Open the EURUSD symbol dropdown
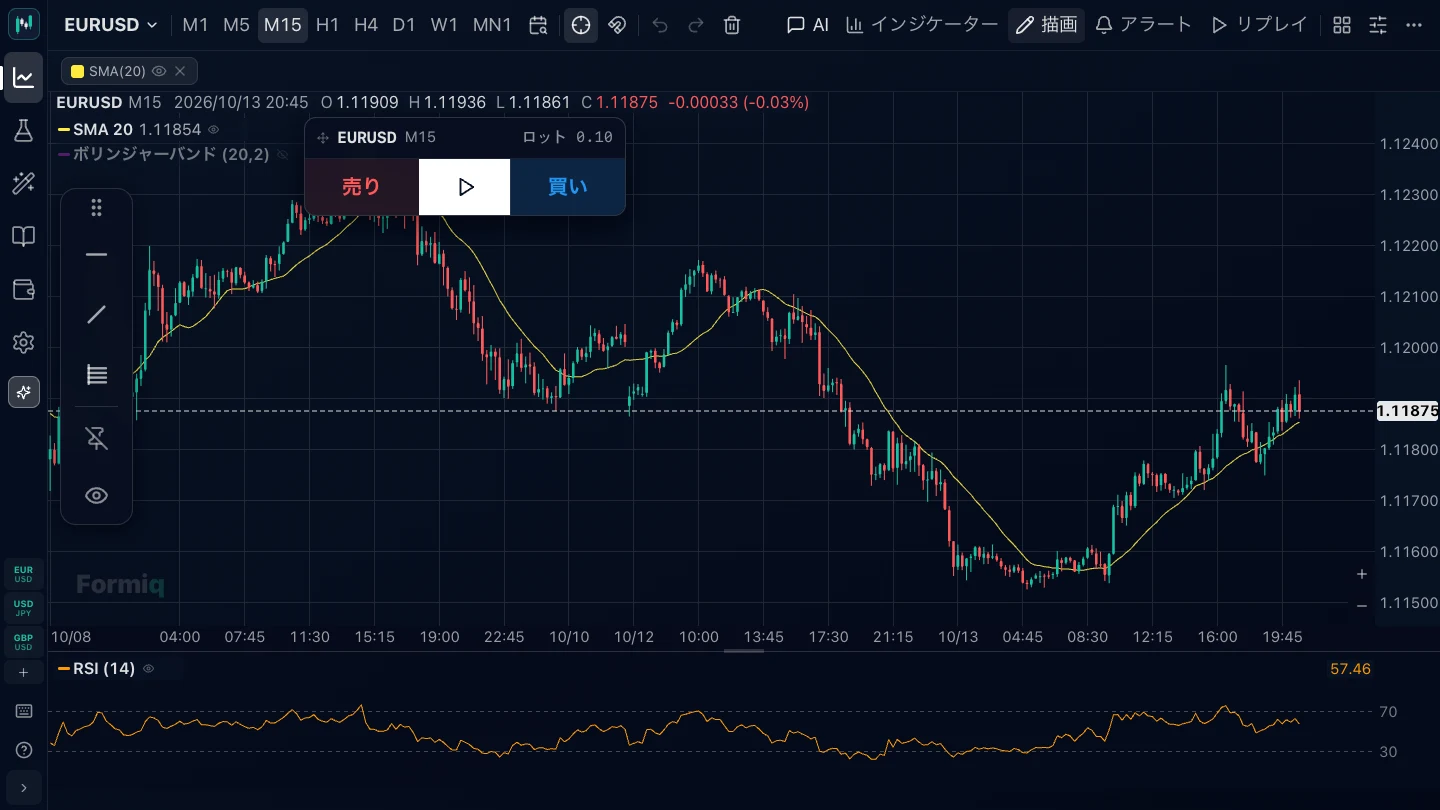This screenshot has width=1440, height=810. 110,25
